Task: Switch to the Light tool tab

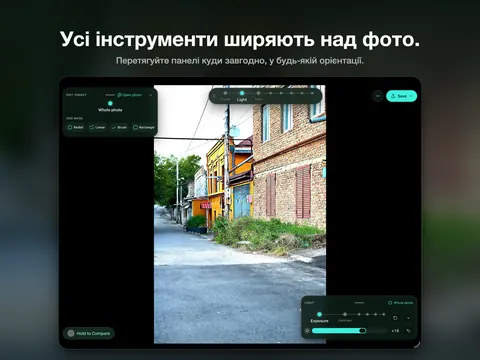Action: [x=242, y=96]
